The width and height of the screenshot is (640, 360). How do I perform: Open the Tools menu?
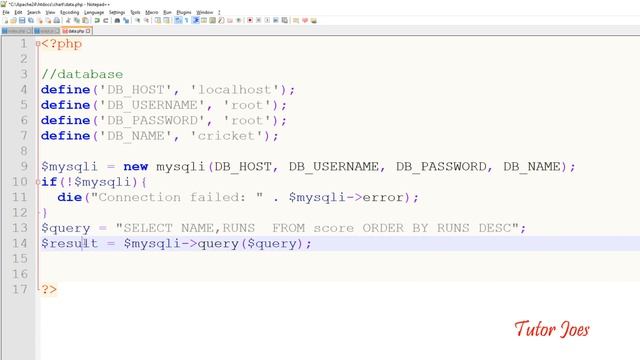[135, 12]
